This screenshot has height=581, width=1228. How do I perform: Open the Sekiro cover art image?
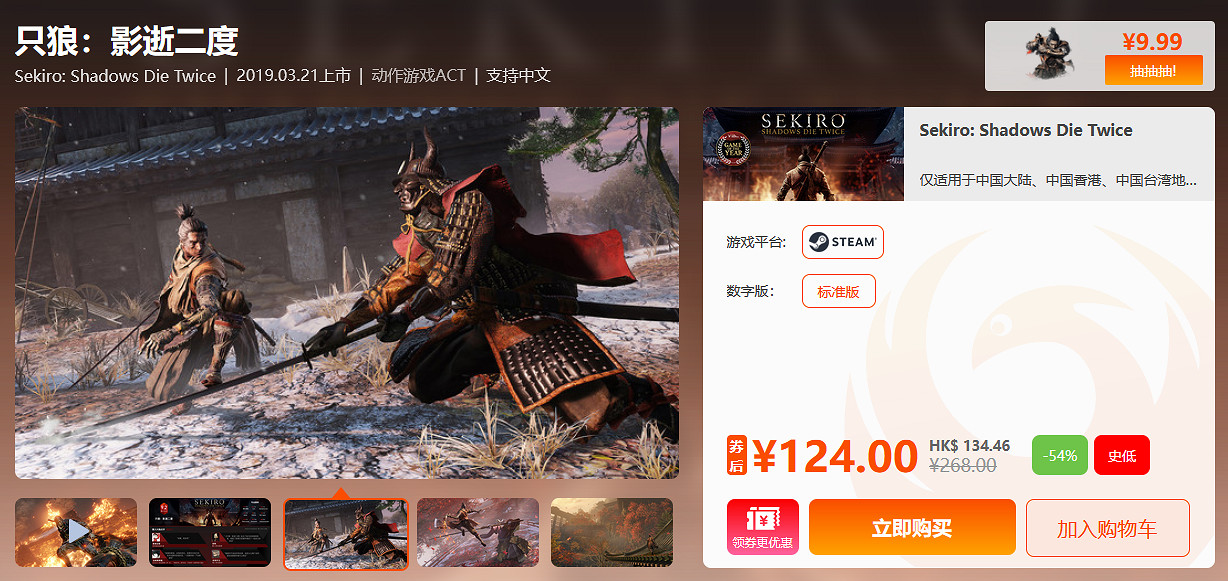804,154
